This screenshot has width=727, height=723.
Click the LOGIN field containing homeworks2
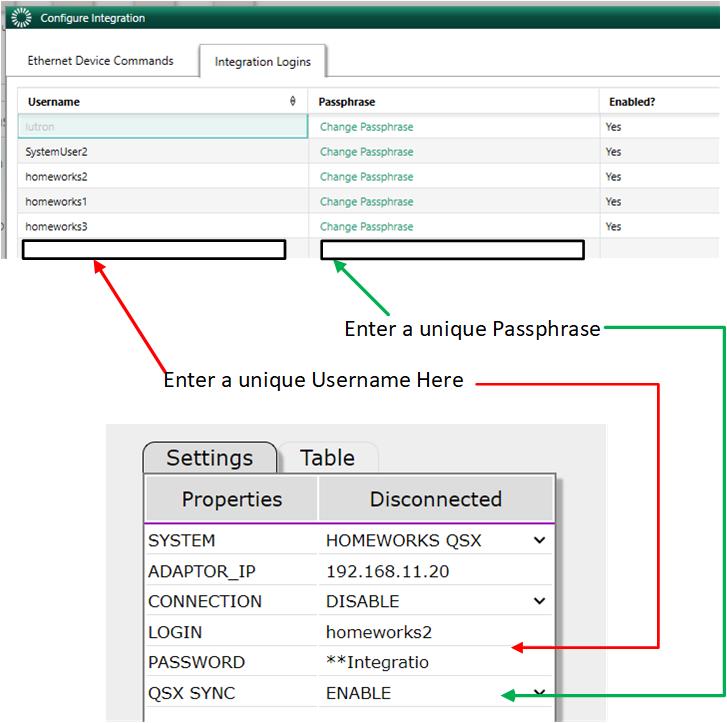436,632
